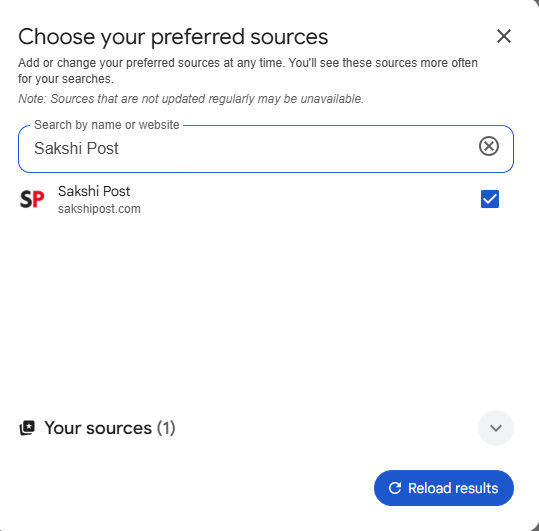Click the Search by name or website label

click(107, 125)
